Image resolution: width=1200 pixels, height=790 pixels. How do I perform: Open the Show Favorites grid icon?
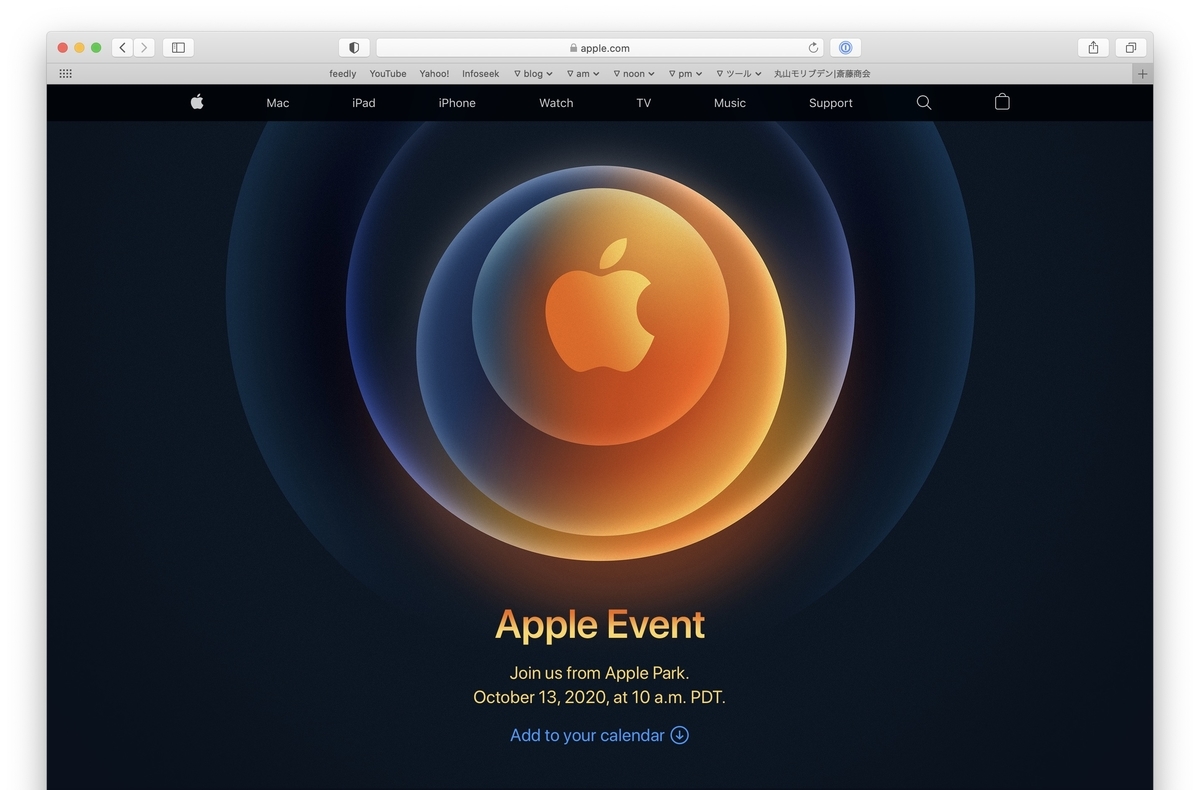pos(66,73)
